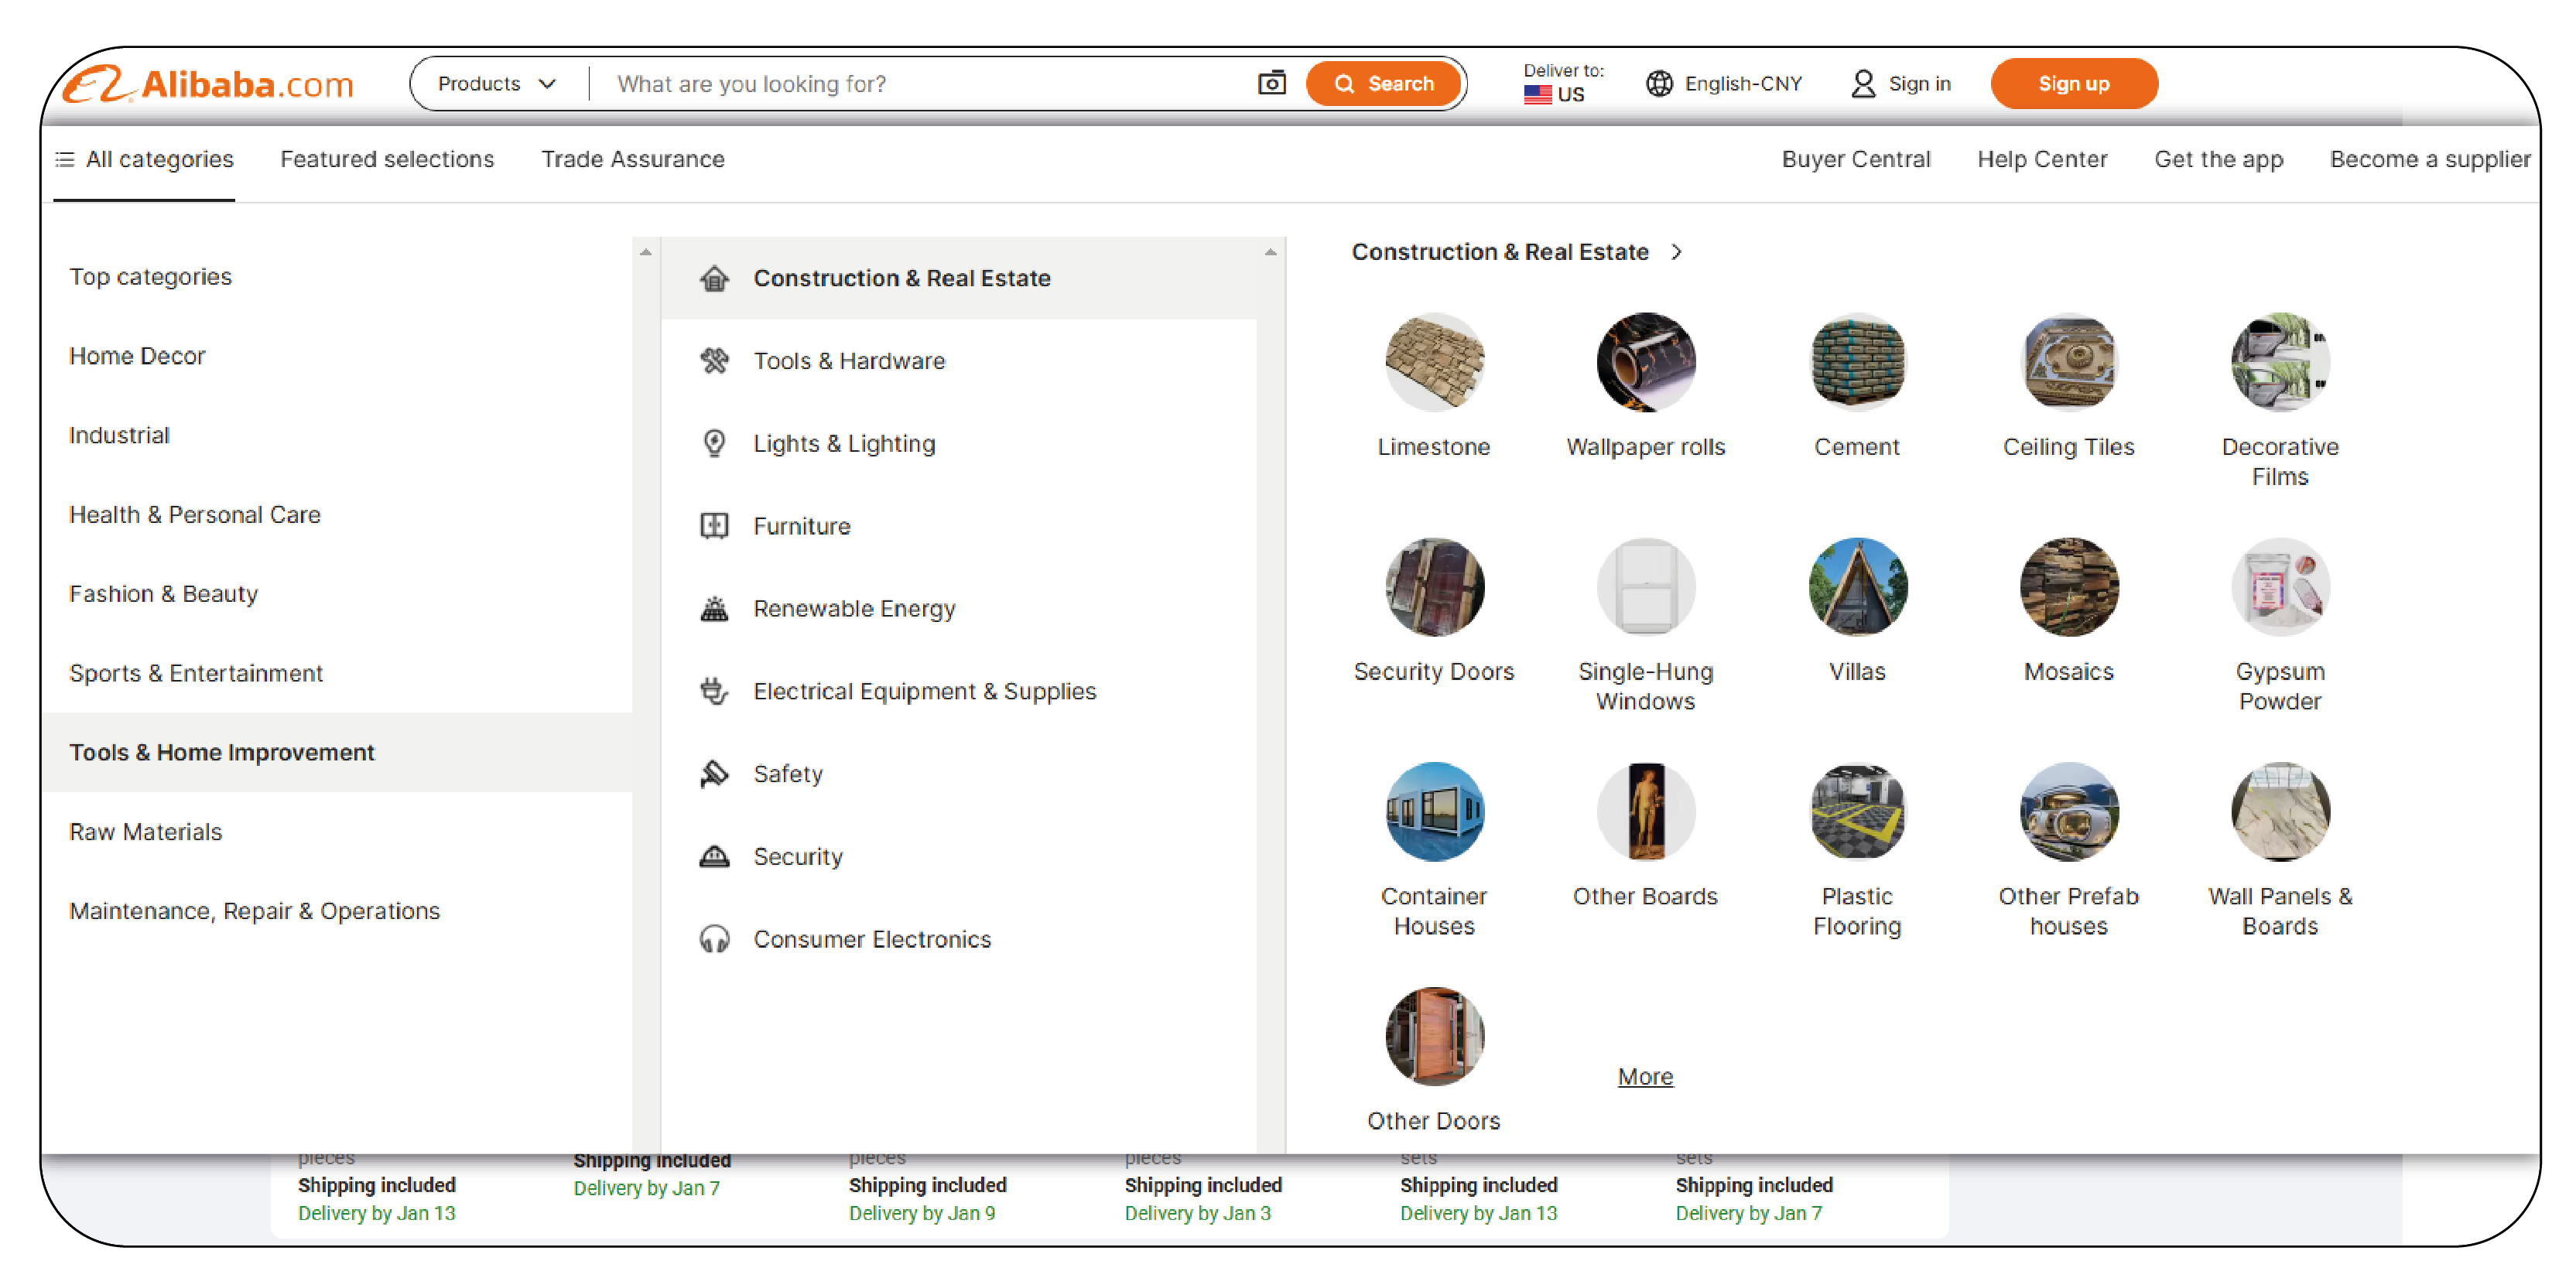Image resolution: width=2576 pixels, height=1278 pixels.
Task: Open the Container Houses thumbnail
Action: point(1434,812)
